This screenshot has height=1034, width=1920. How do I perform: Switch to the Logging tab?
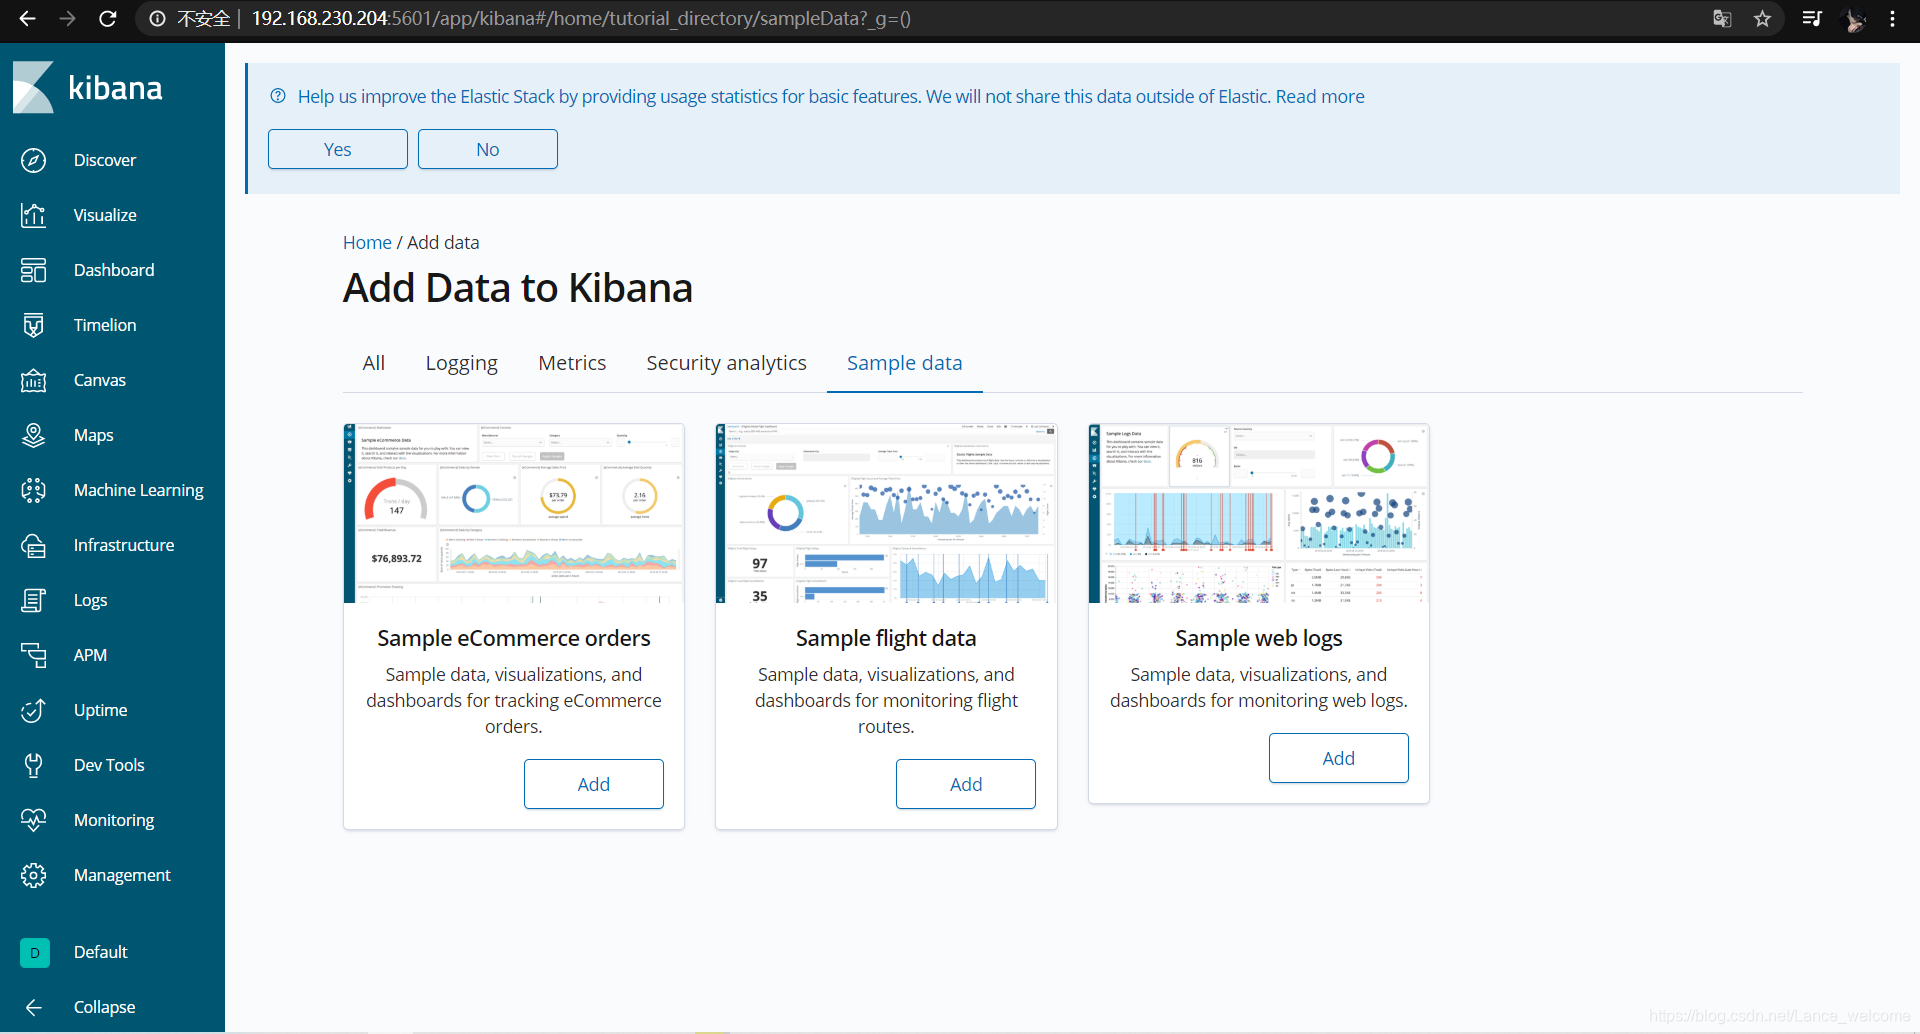[x=461, y=362]
